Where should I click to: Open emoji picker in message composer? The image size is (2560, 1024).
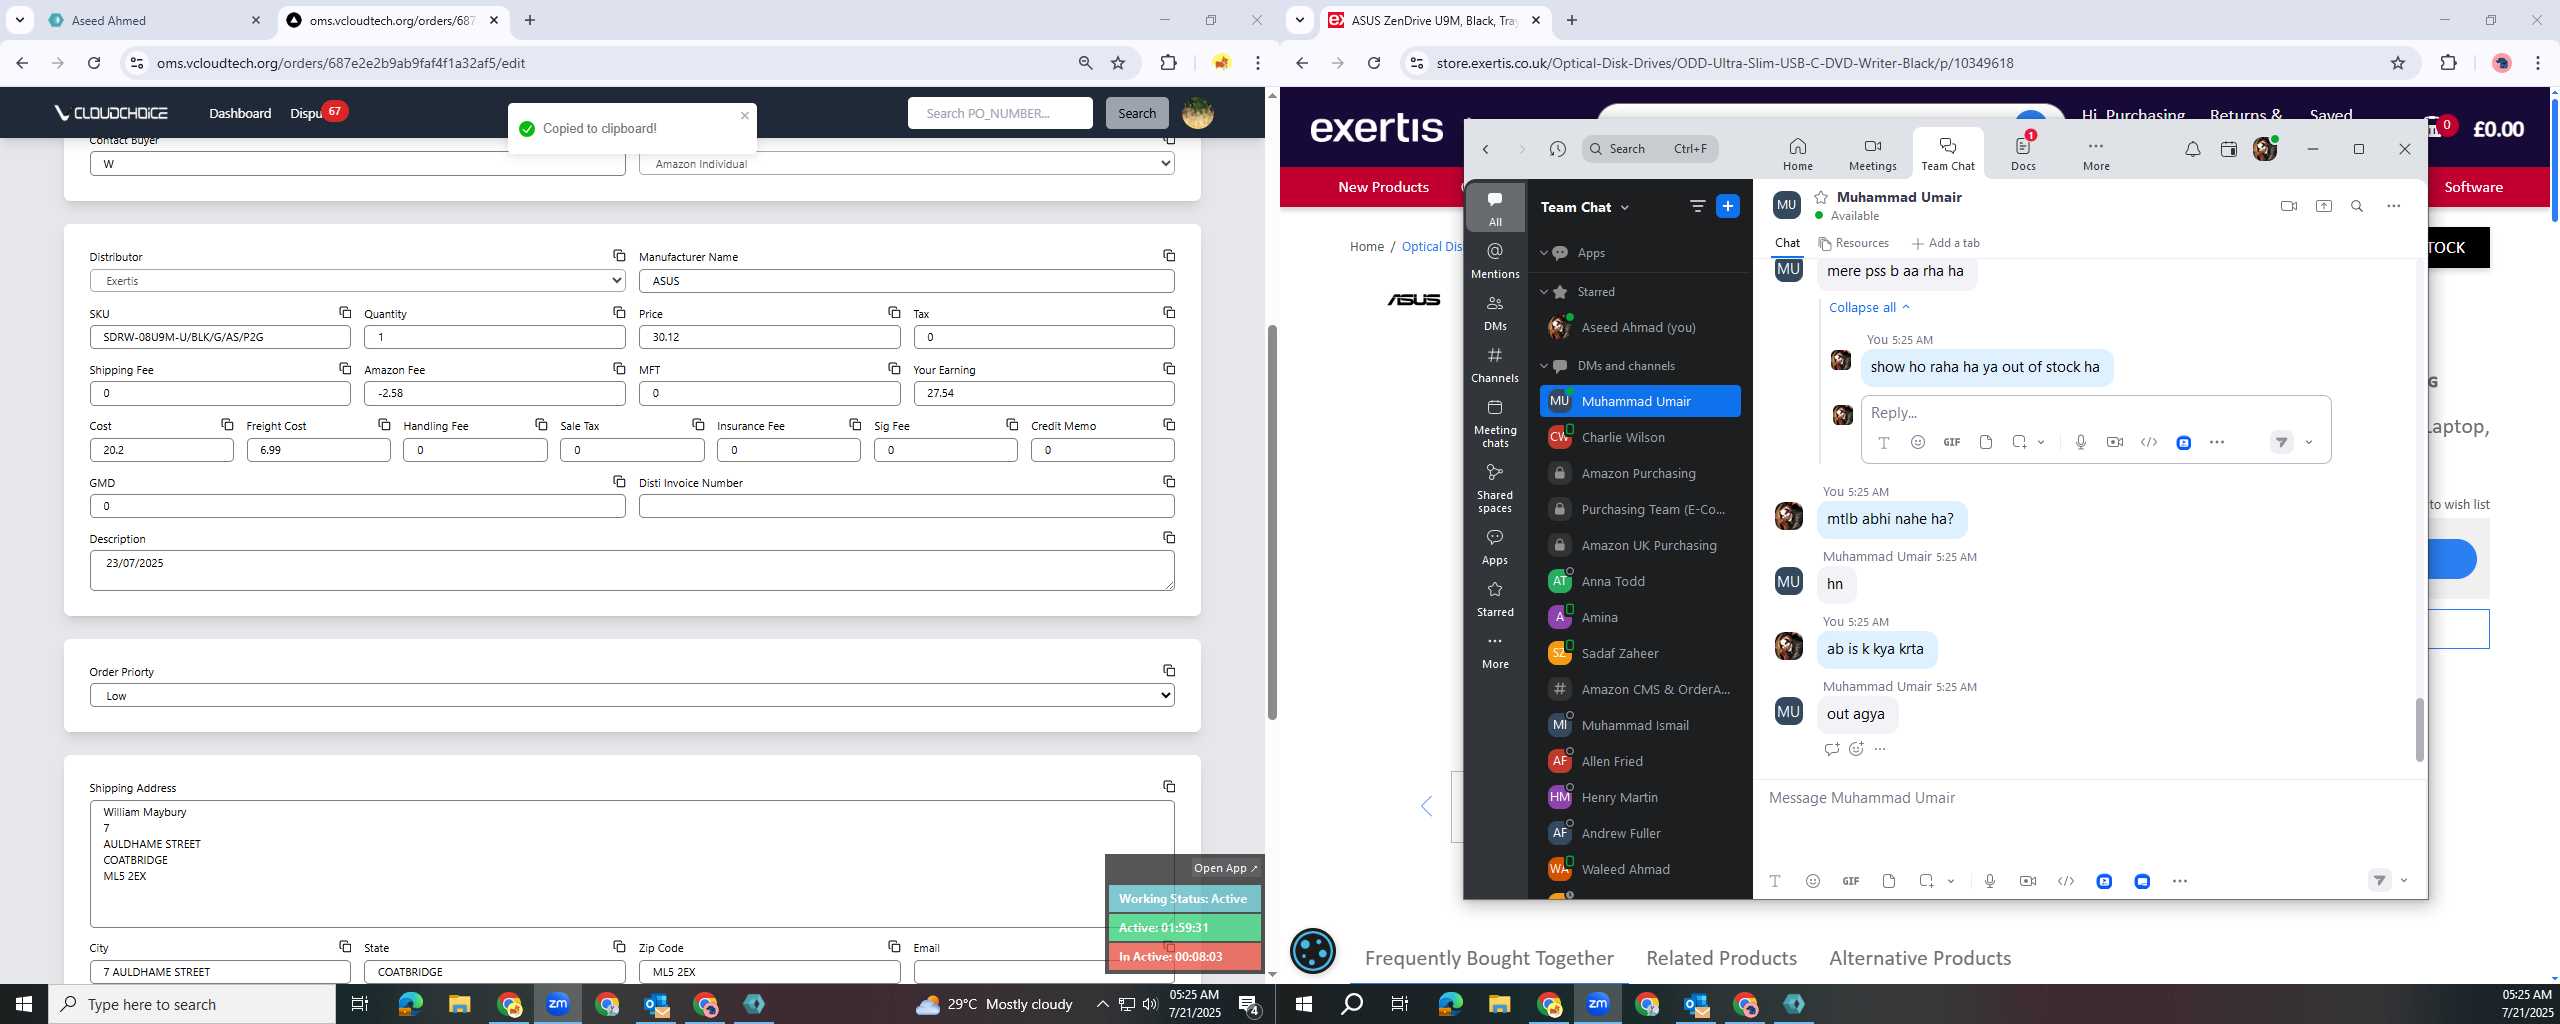click(x=1812, y=881)
